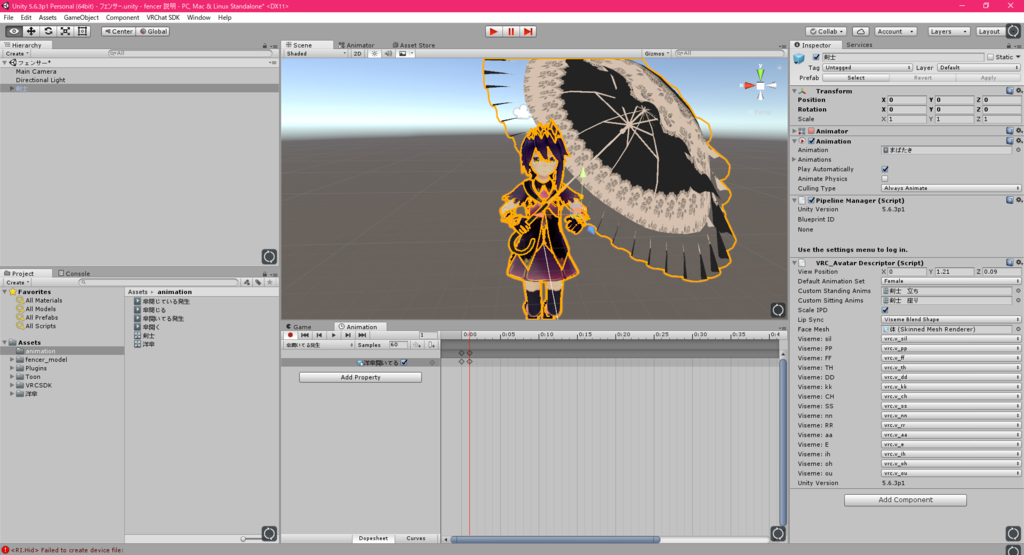Select the Move tool
The height and width of the screenshot is (555, 1024).
coord(31,31)
